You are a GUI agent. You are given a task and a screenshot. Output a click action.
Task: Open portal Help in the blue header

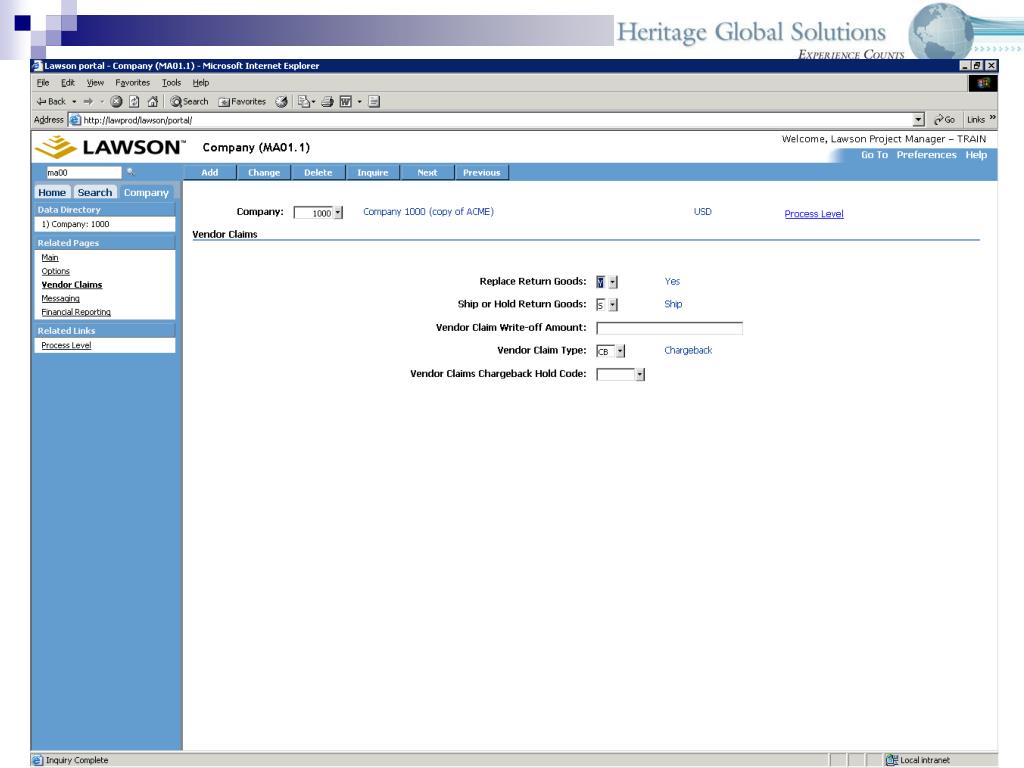976,155
